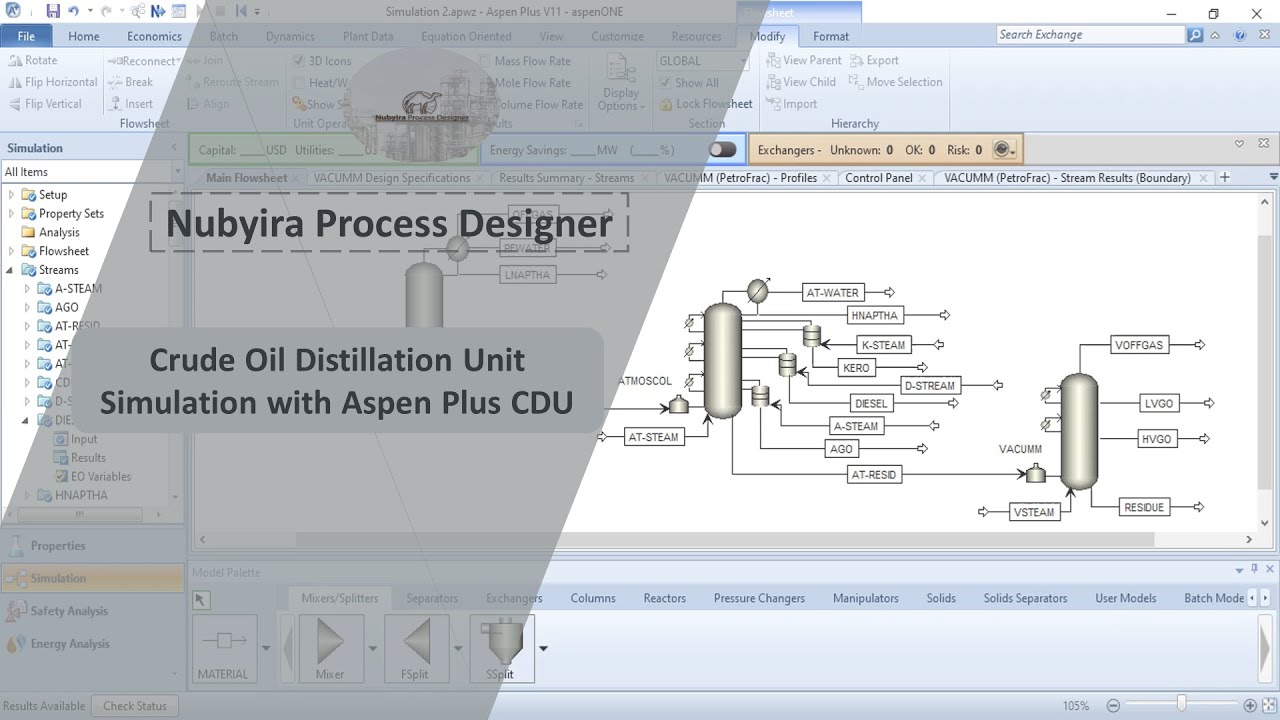
Task: Open the File menu button
Action: tap(26, 36)
